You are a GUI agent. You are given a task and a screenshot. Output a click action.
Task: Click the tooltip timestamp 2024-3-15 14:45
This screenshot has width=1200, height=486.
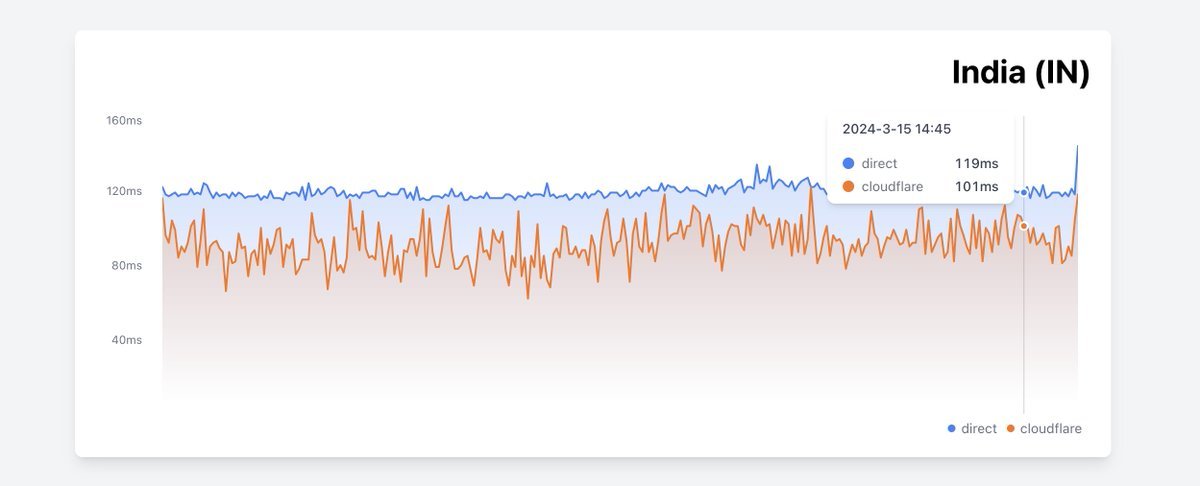click(x=896, y=129)
